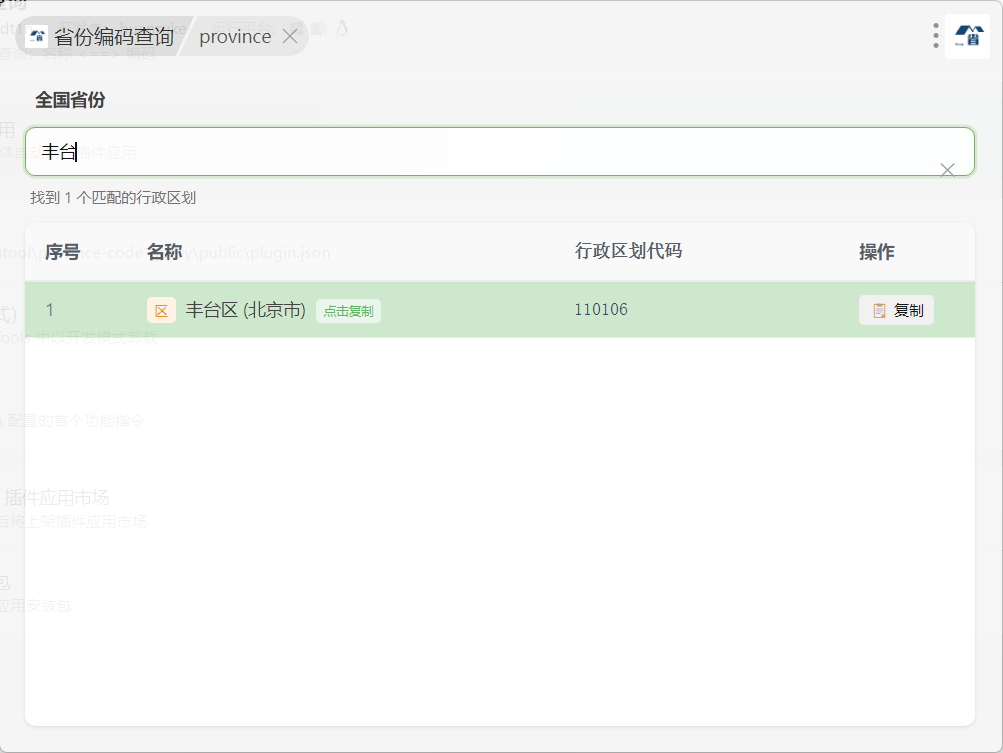The height and width of the screenshot is (753, 1003).
Task: Click the 全国省份 heading
Action: point(70,100)
